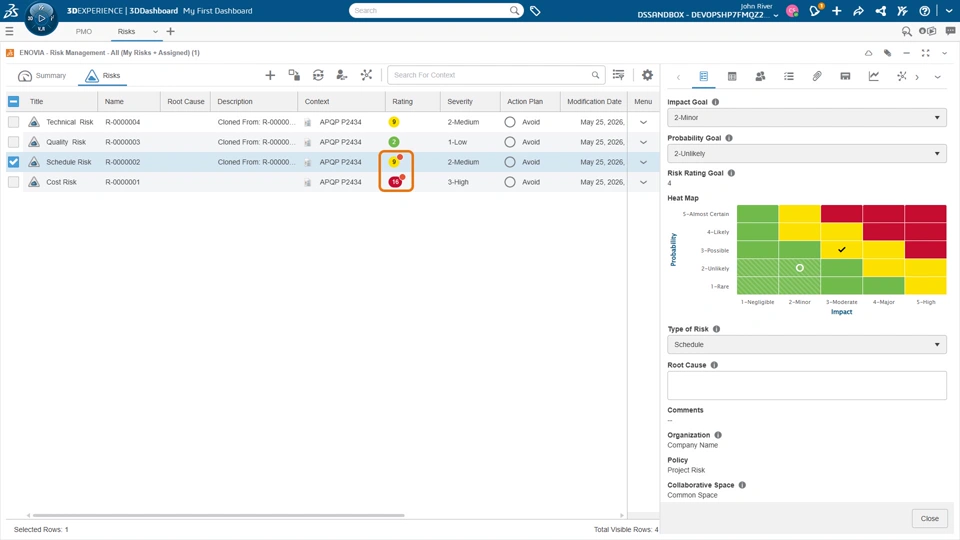Viewport: 960px width, 540px height.
Task: Select the Avoid radio for Technical Risk
Action: pos(509,122)
